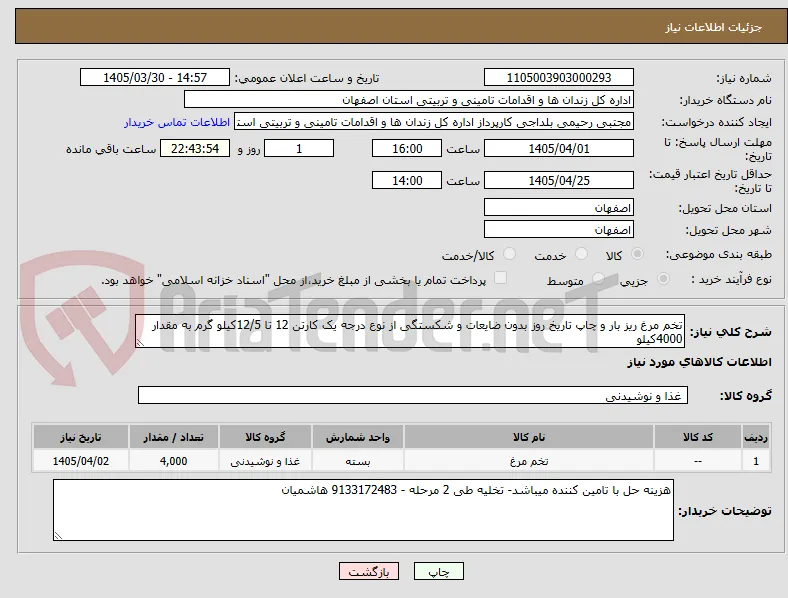Click the delivery province field اصفهان
Viewport: 788px width, 598px height.
pos(559,207)
